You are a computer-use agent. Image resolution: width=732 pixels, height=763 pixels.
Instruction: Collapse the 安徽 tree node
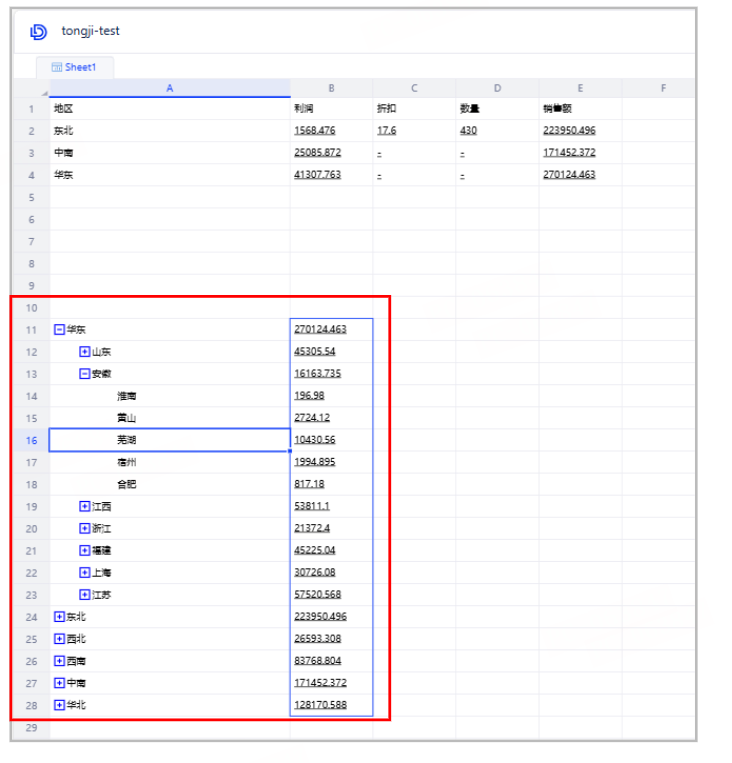click(85, 373)
